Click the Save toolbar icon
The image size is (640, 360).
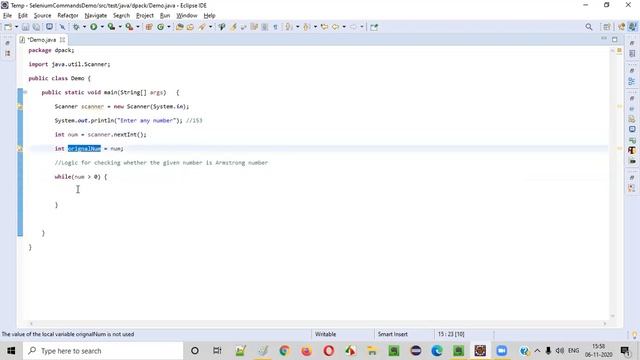(x=25, y=27)
